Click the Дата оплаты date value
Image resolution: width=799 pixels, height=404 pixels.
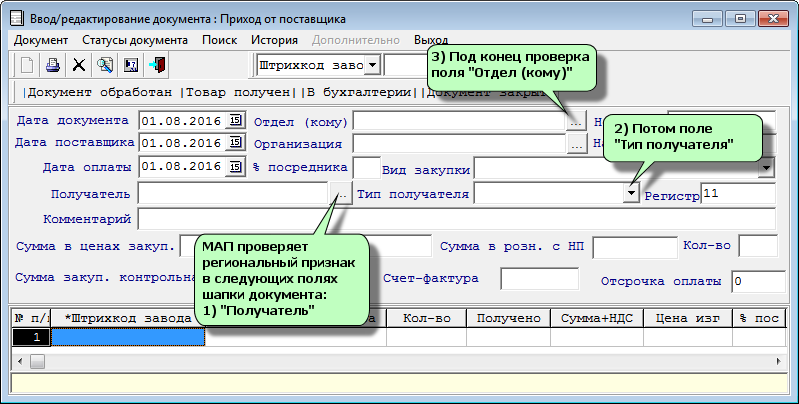coord(181,167)
